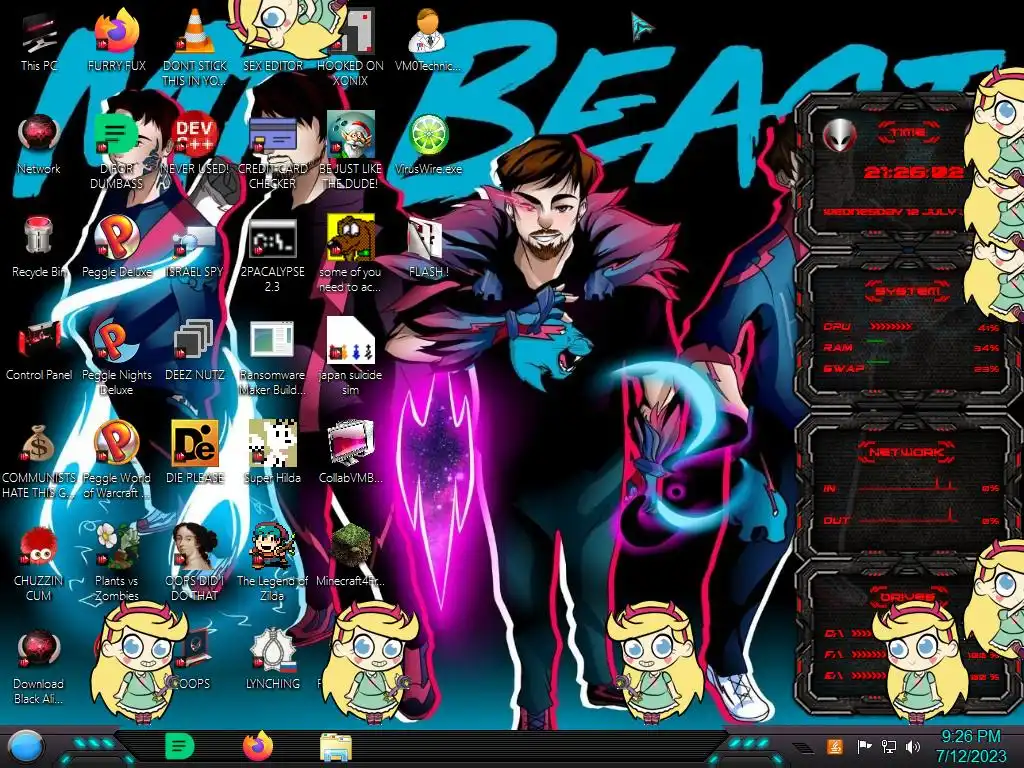Open the VM0Technic... desktop icon
Viewport: 1024px width, 768px height.
(x=428, y=40)
